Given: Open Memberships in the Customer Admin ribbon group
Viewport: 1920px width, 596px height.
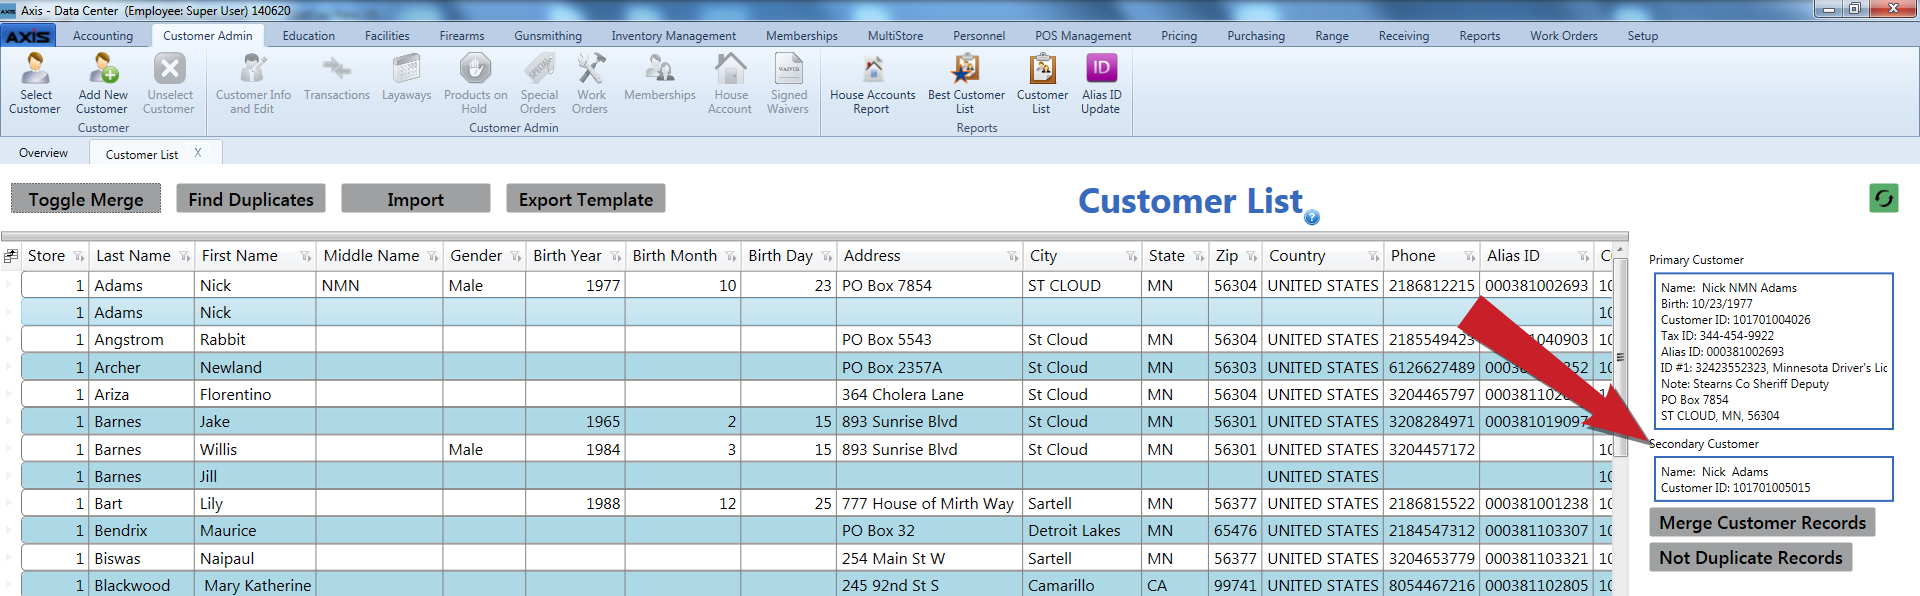Looking at the screenshot, I should pos(659,77).
